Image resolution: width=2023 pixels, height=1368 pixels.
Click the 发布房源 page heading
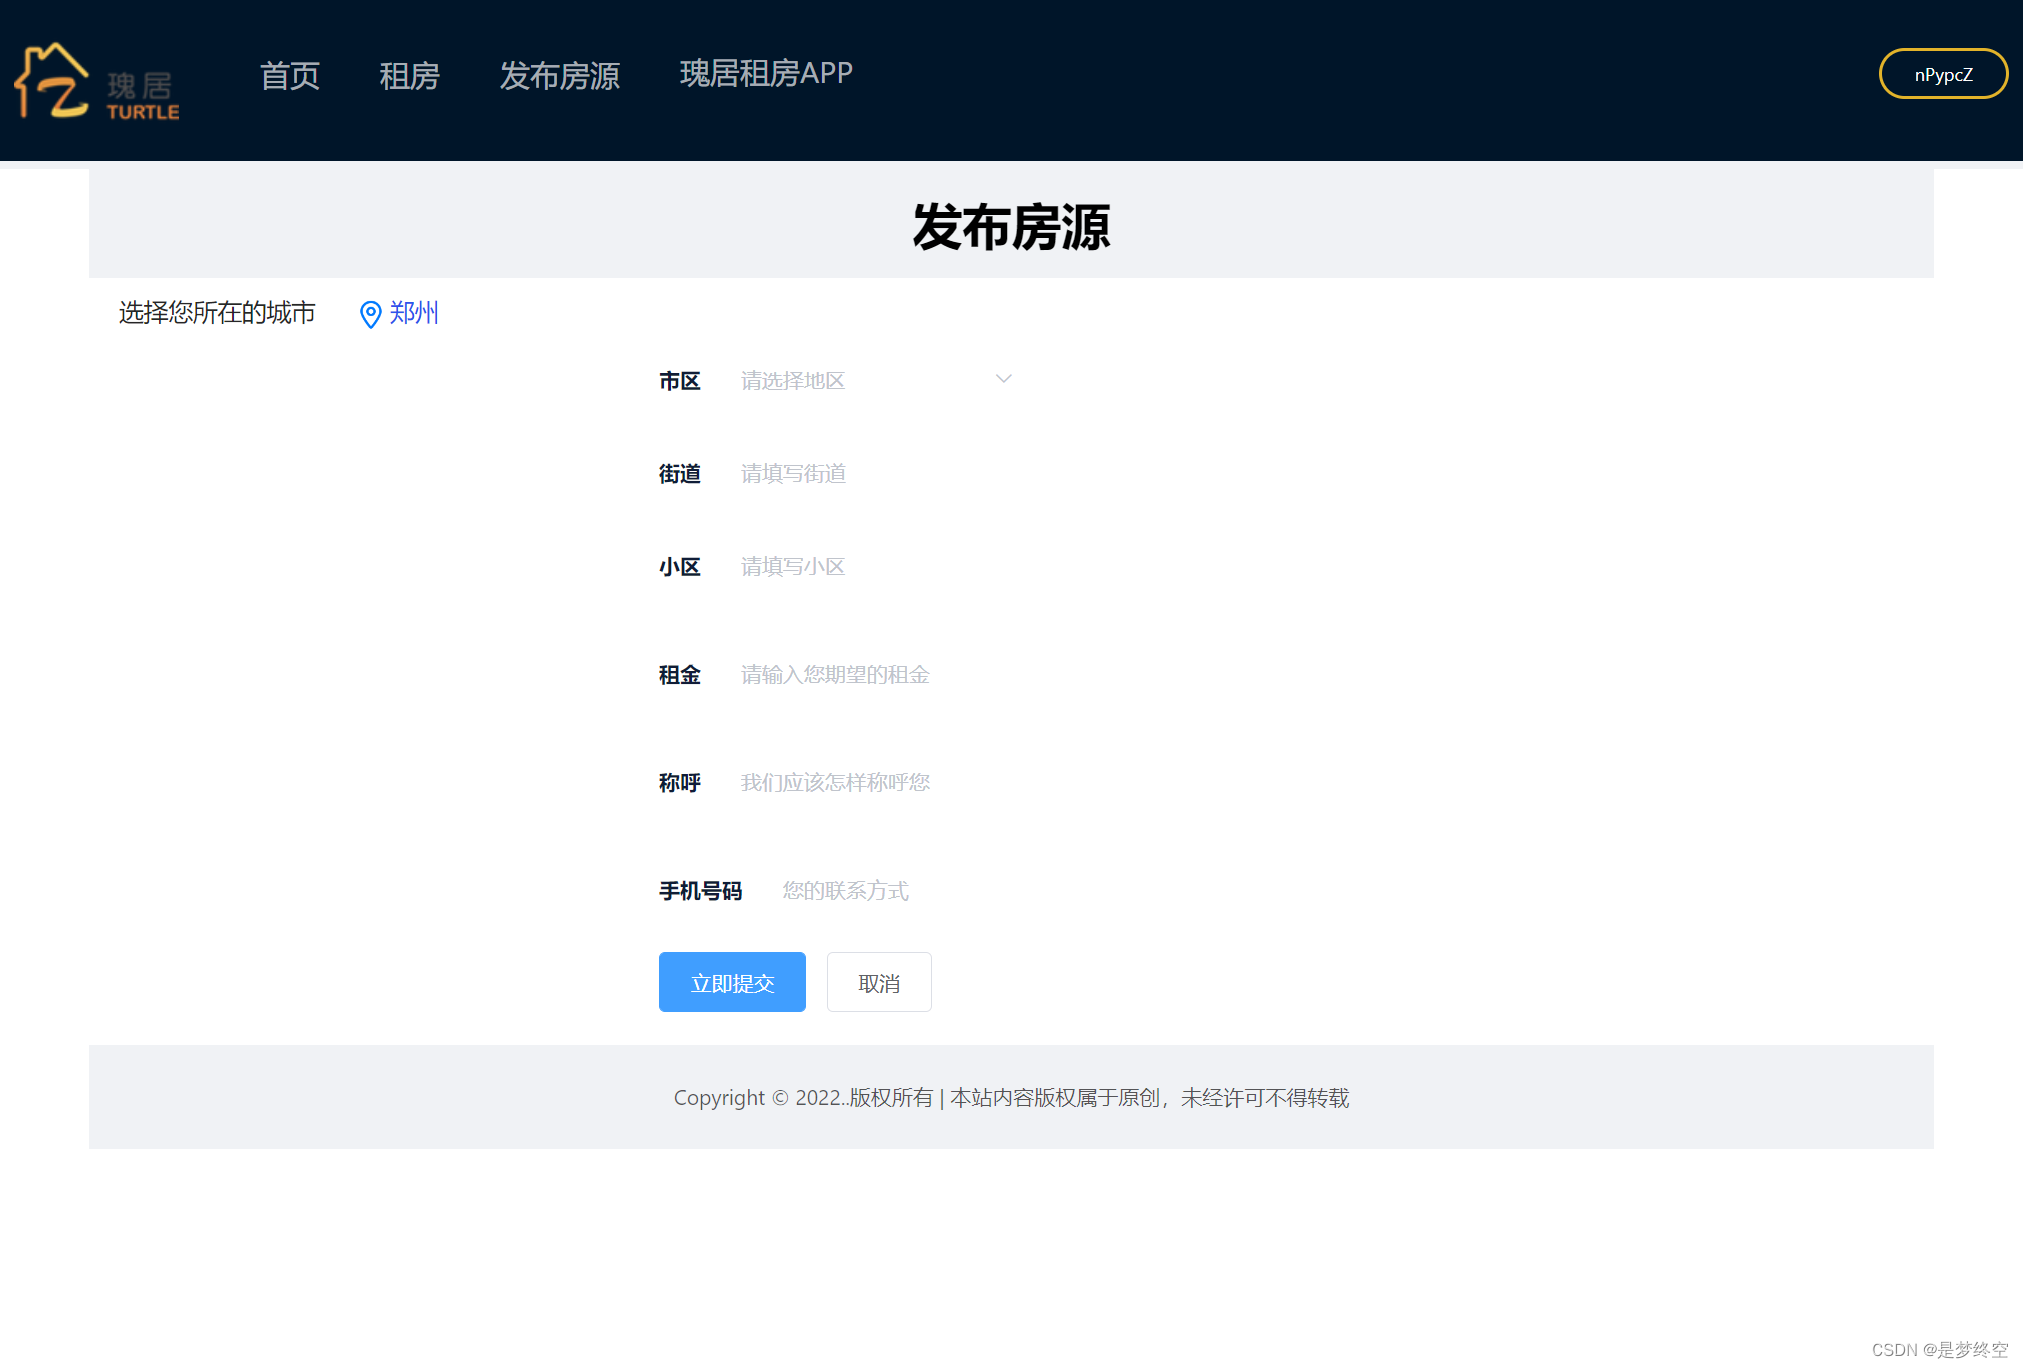click(x=1011, y=228)
